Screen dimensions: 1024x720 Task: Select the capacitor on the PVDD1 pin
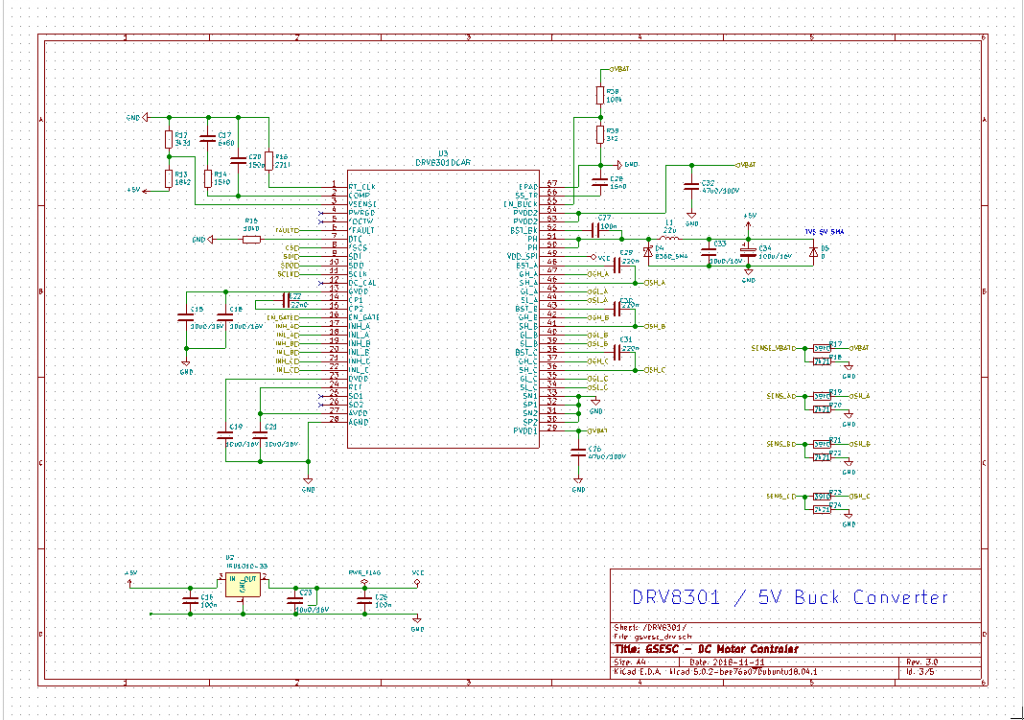578,453
